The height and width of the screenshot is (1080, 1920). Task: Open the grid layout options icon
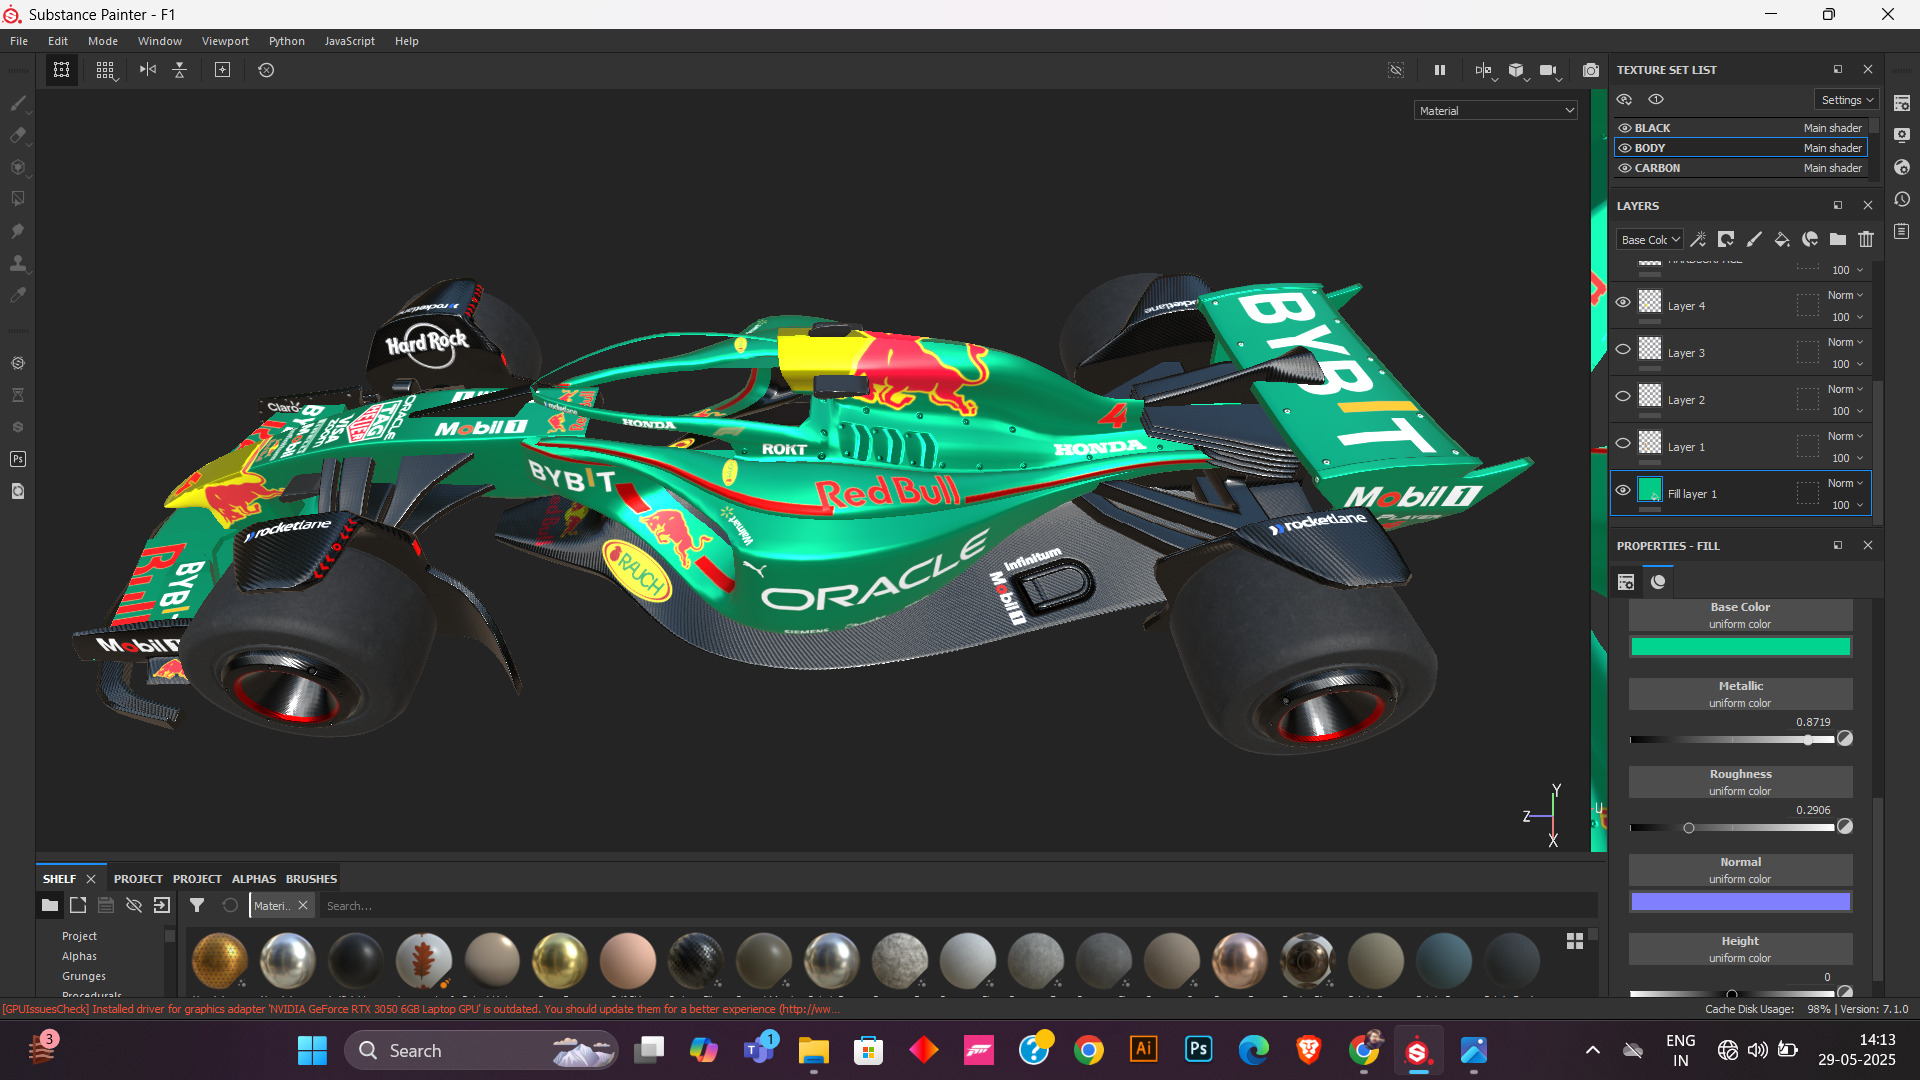coord(105,70)
